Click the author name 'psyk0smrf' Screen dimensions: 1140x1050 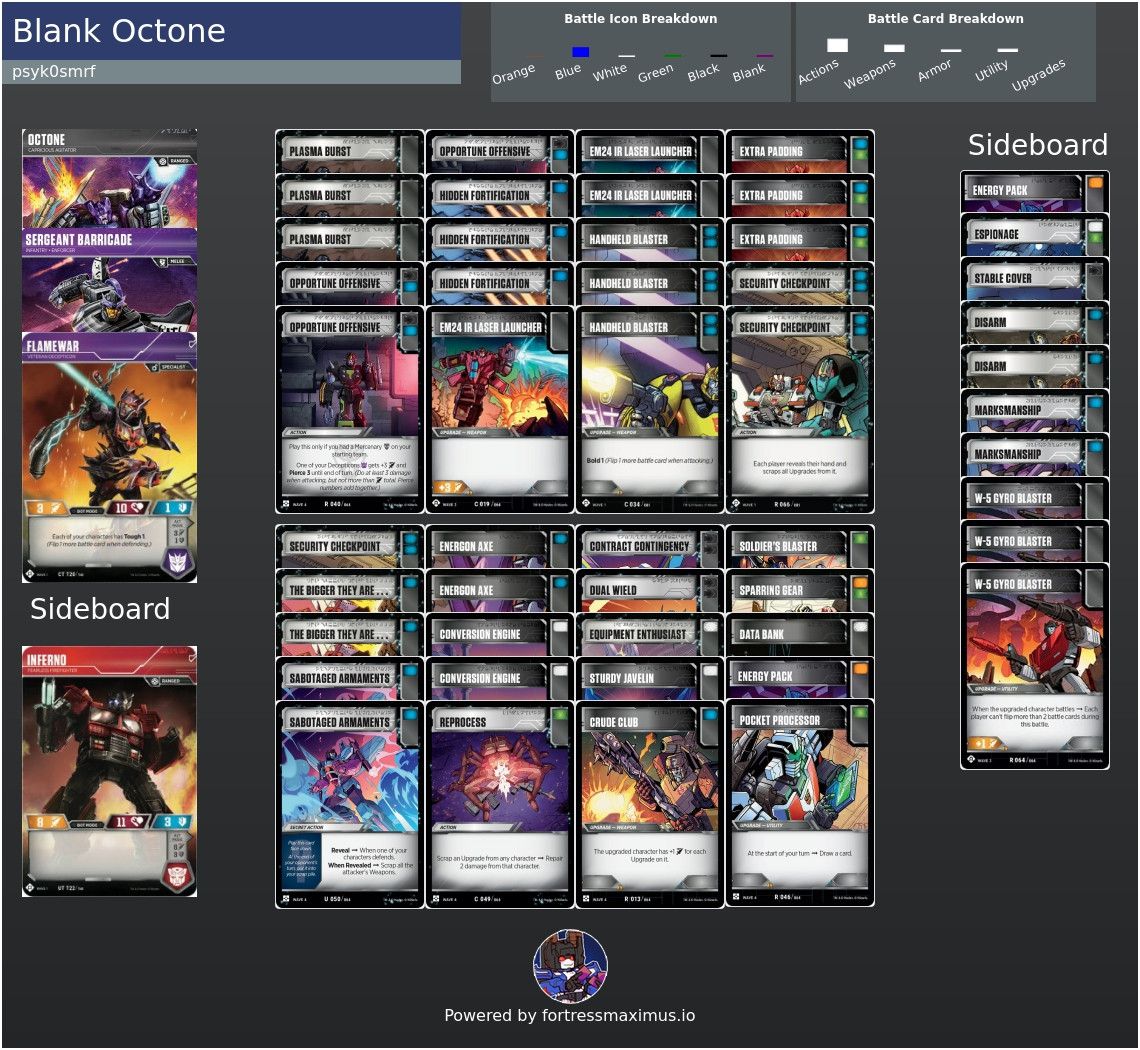click(54, 71)
